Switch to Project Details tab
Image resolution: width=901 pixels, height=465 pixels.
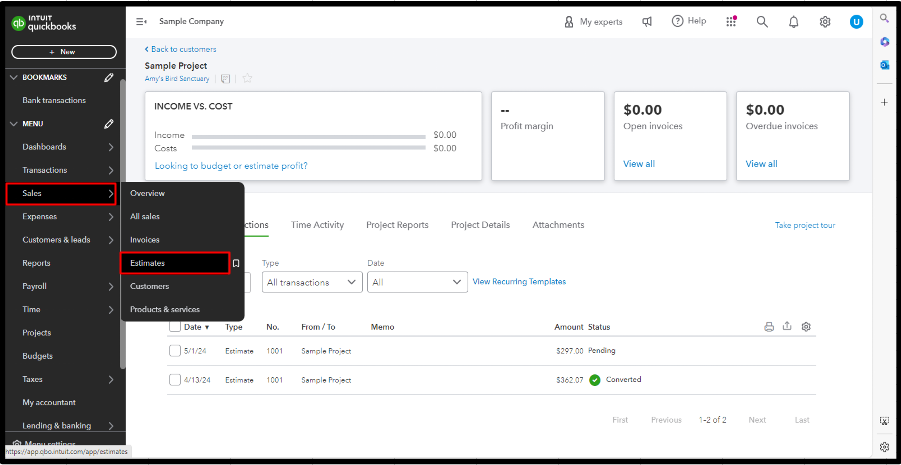tap(480, 225)
